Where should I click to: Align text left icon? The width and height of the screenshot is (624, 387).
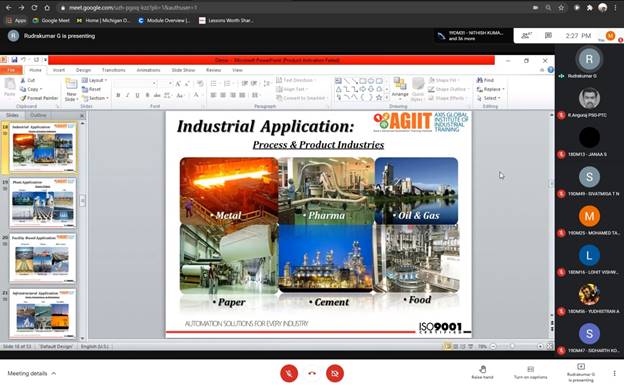point(213,95)
